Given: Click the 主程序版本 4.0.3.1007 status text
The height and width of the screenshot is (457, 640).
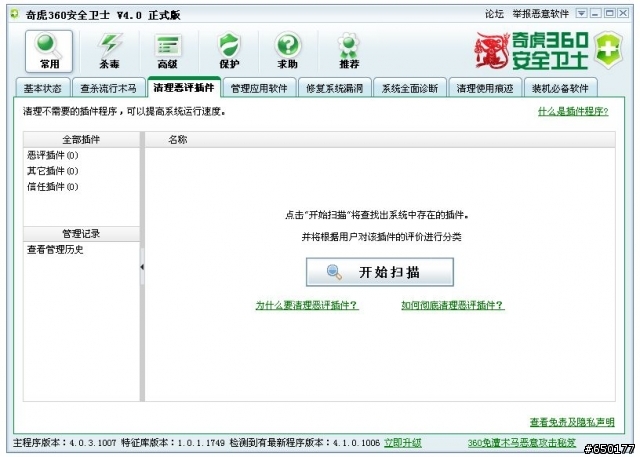Looking at the screenshot, I should pos(64,443).
